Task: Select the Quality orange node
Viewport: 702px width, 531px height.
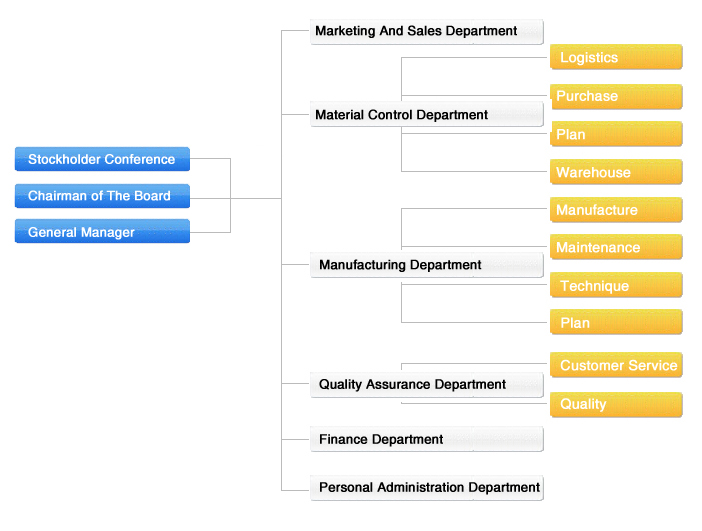Action: click(x=616, y=404)
